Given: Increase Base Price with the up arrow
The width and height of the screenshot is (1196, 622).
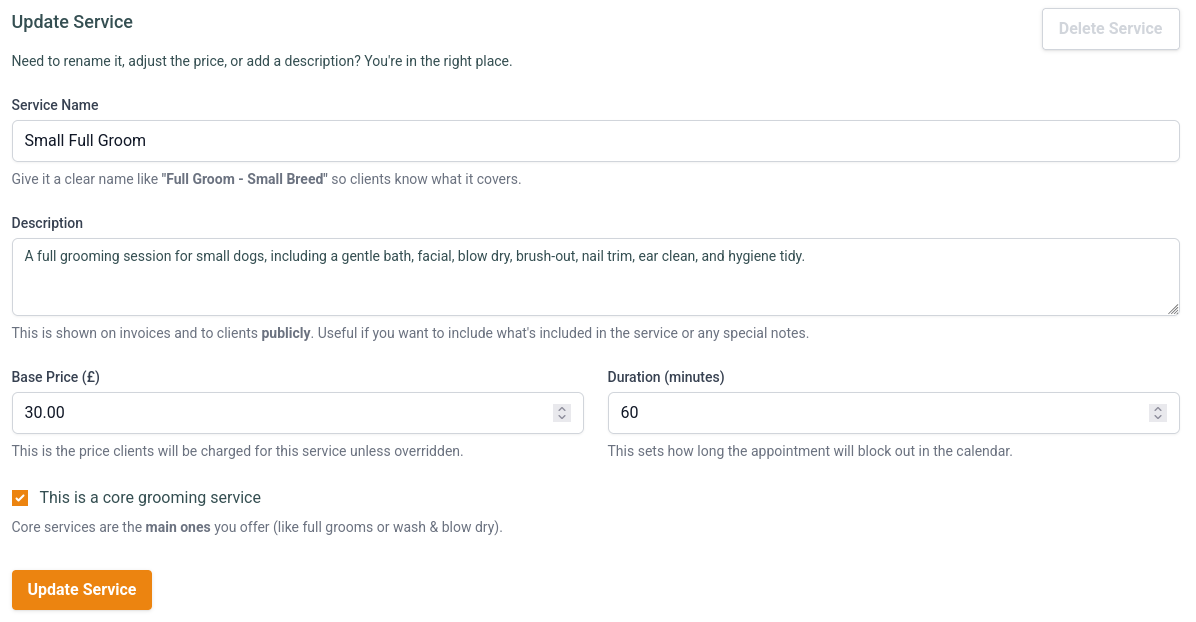Looking at the screenshot, I should coord(562,408).
